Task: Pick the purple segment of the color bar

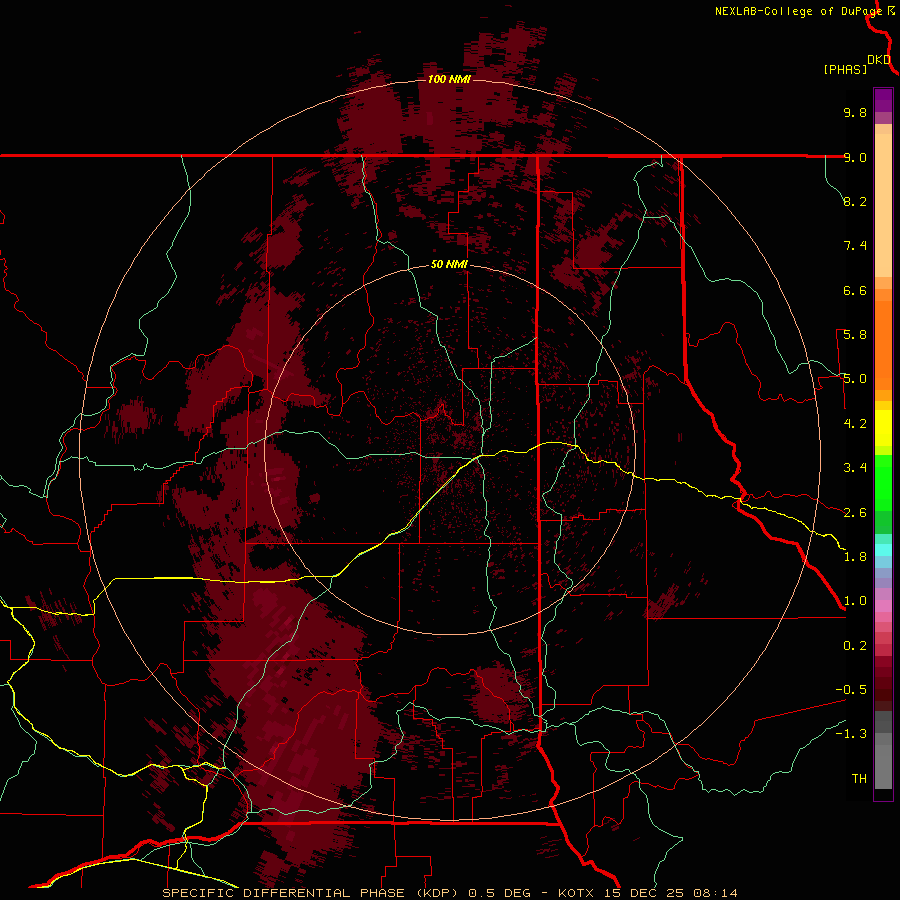Action: point(883,100)
